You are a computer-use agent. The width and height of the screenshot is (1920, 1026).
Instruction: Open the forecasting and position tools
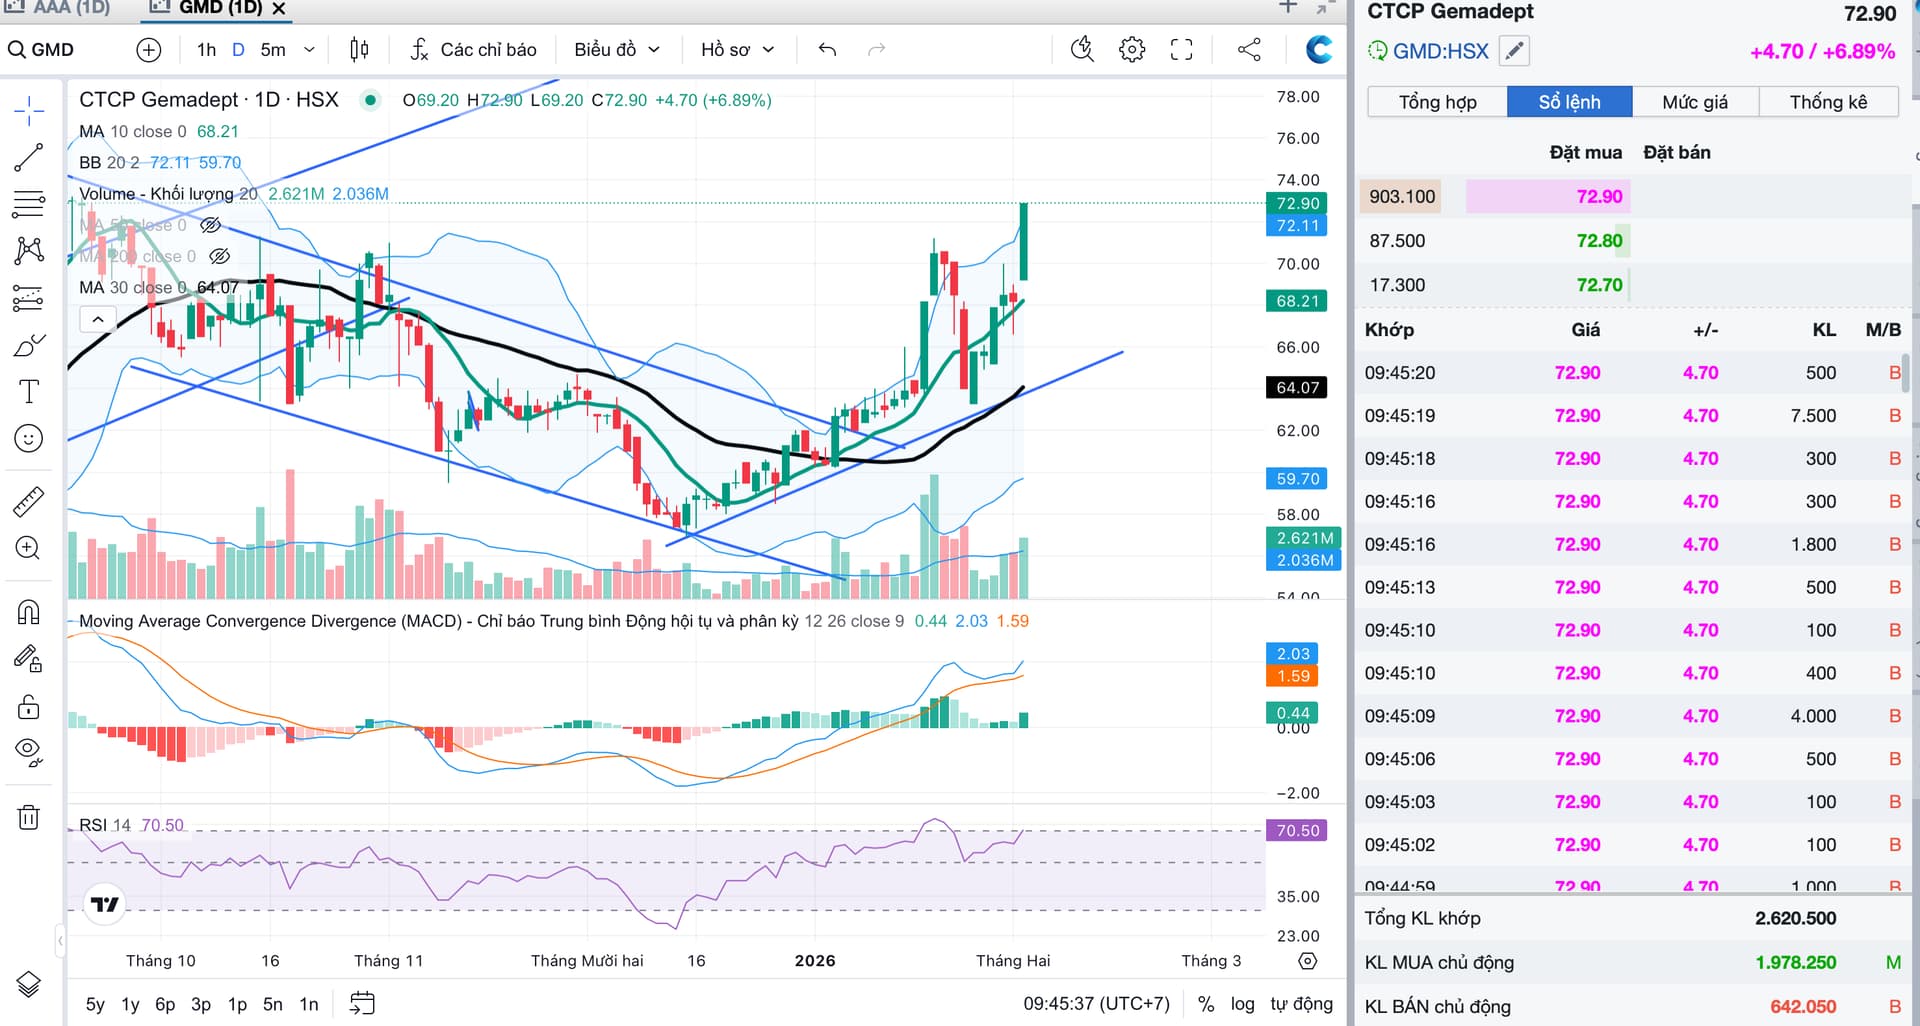29,298
